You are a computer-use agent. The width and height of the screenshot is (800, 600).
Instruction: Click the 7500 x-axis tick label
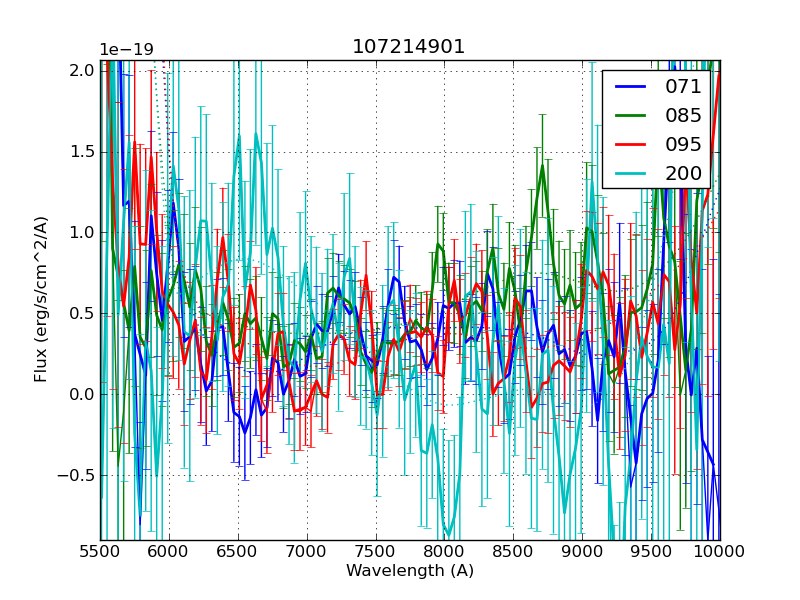tap(376, 551)
